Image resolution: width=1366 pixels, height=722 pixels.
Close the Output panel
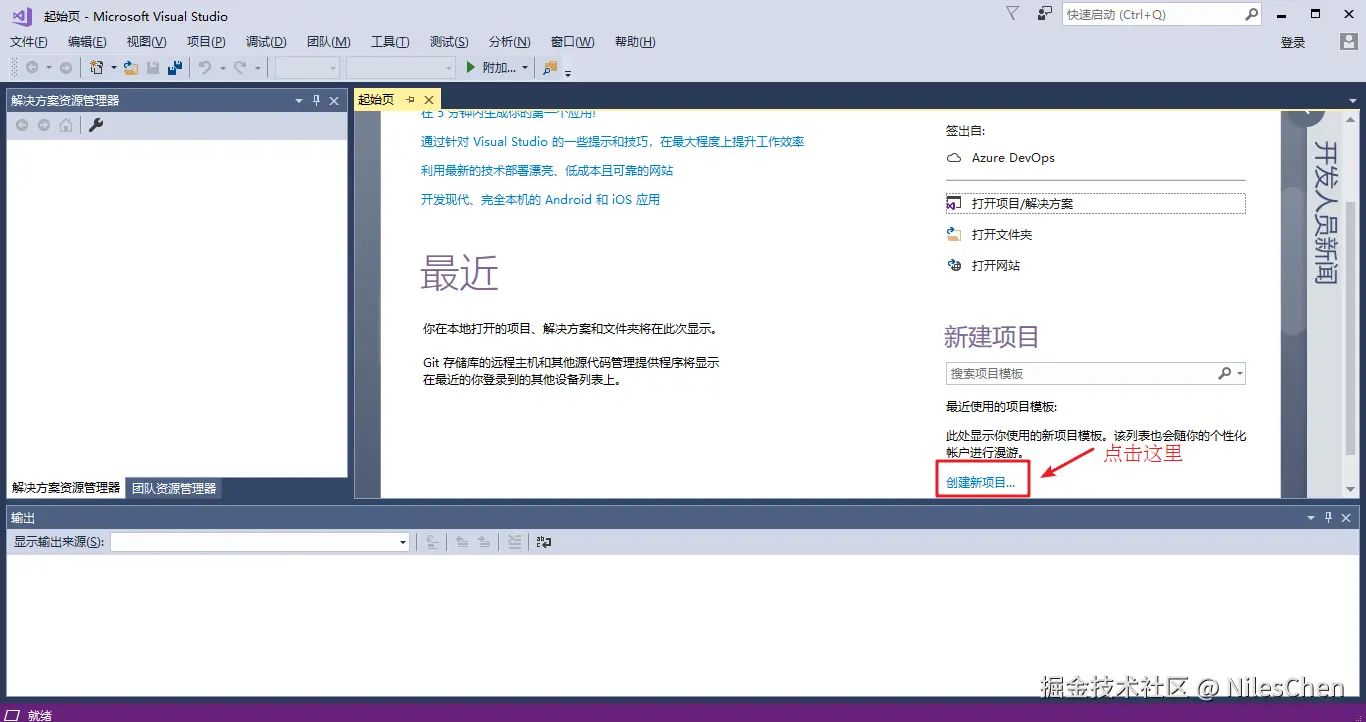coord(1346,517)
